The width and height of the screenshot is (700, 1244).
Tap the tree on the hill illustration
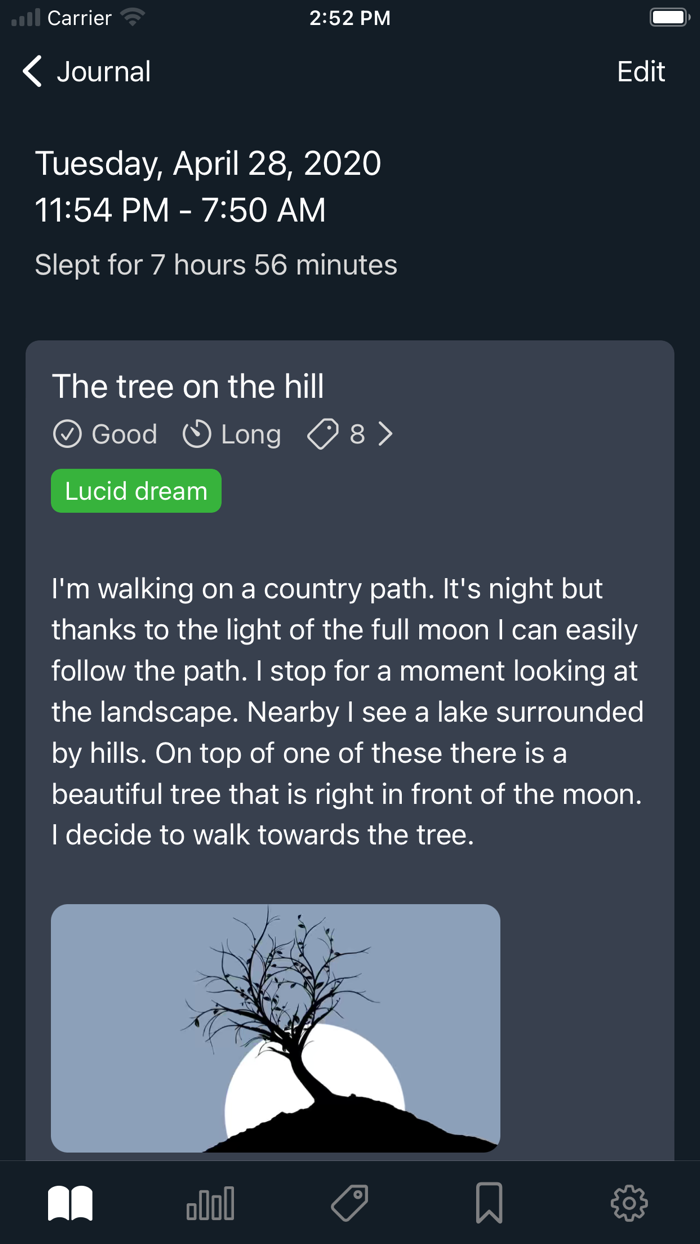275,1028
